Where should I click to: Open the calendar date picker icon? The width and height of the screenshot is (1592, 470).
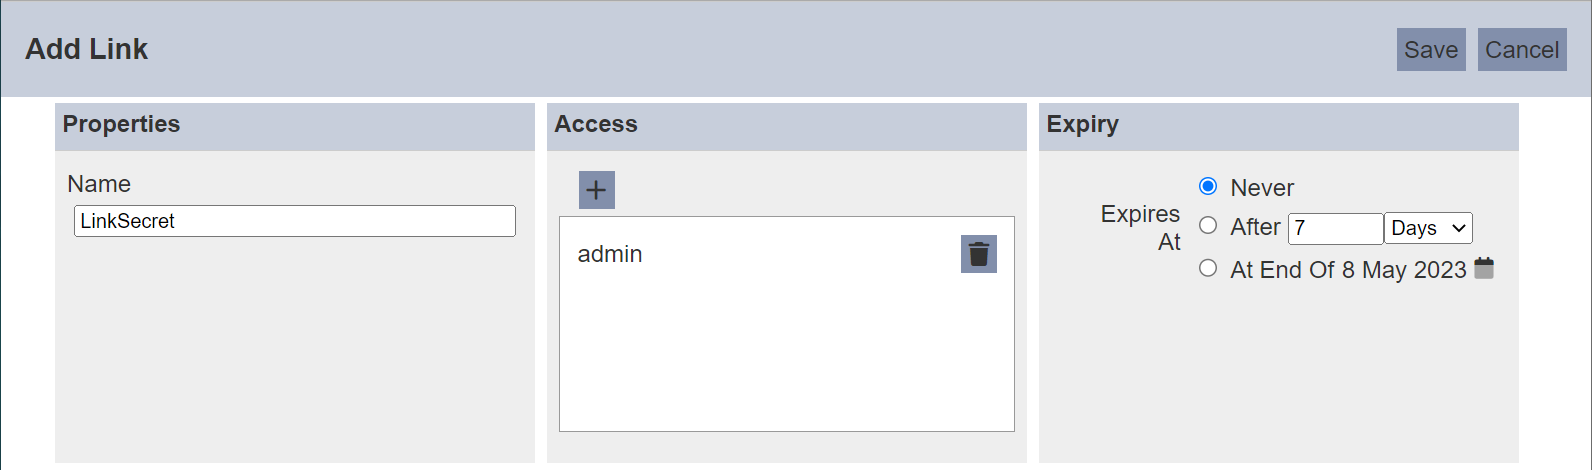1484,268
